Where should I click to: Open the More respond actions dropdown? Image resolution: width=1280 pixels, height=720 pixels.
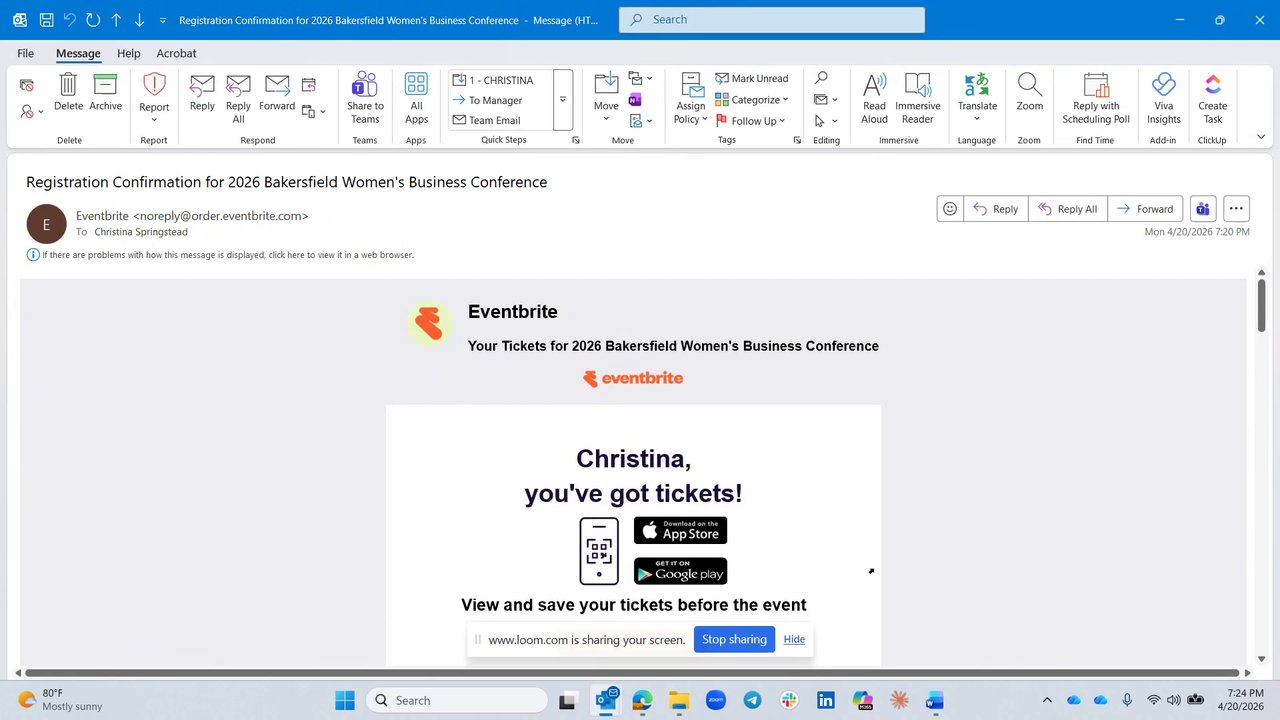314,112
